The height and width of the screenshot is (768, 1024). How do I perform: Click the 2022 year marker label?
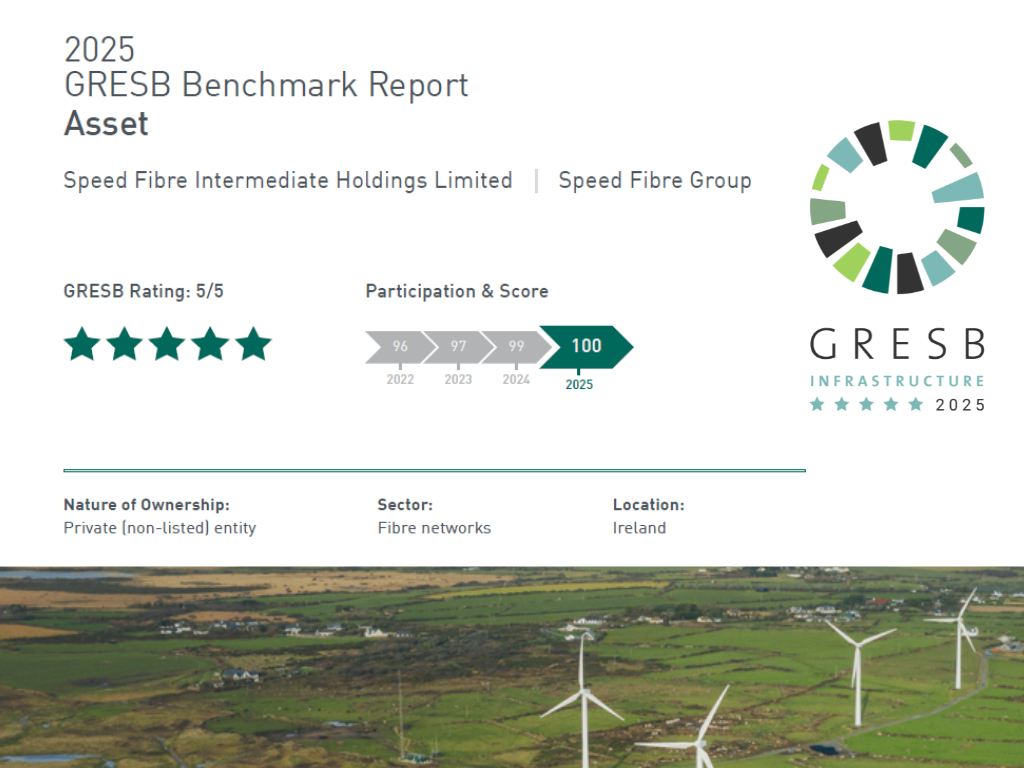(400, 380)
